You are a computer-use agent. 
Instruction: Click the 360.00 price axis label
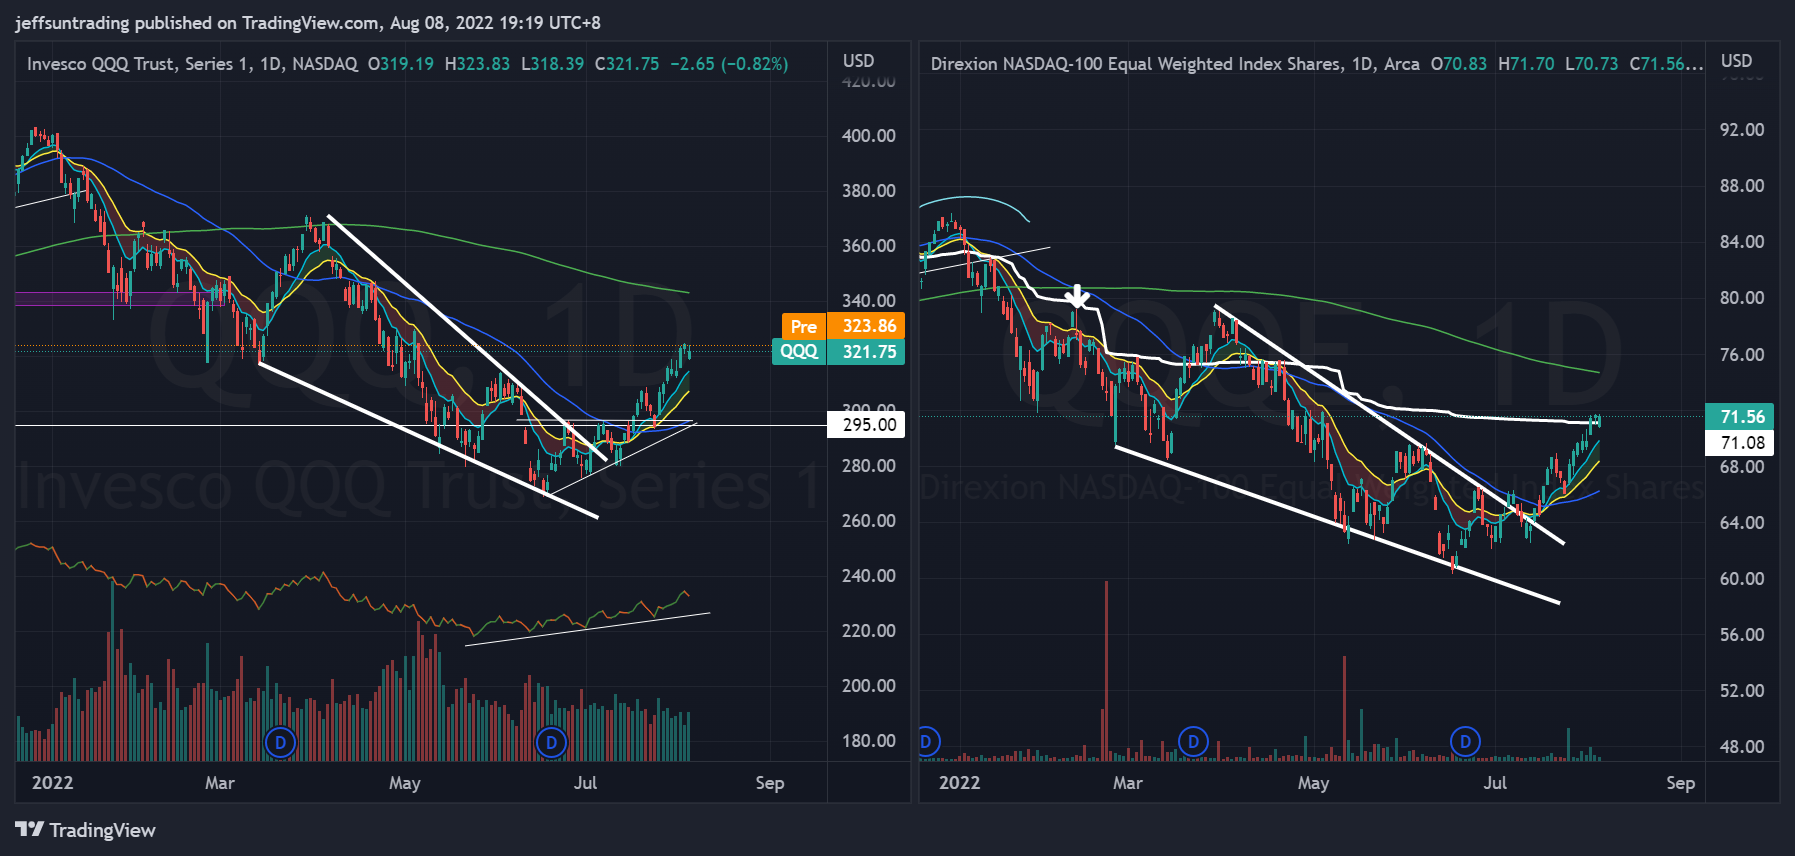(x=869, y=246)
